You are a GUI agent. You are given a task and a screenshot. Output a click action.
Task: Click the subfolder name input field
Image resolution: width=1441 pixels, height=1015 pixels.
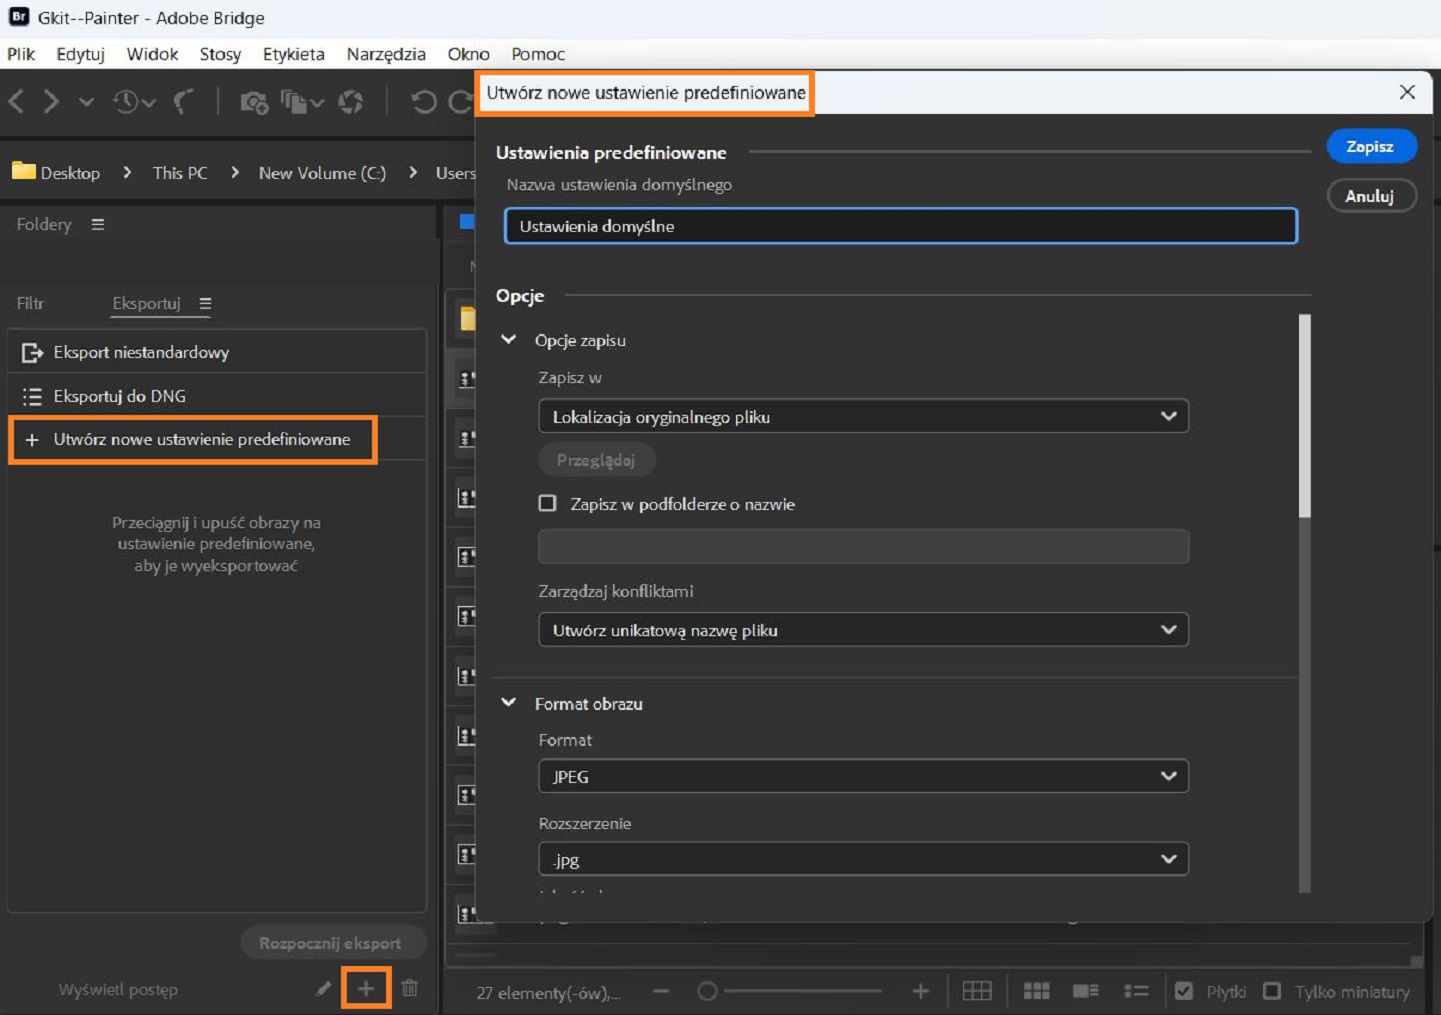click(863, 546)
